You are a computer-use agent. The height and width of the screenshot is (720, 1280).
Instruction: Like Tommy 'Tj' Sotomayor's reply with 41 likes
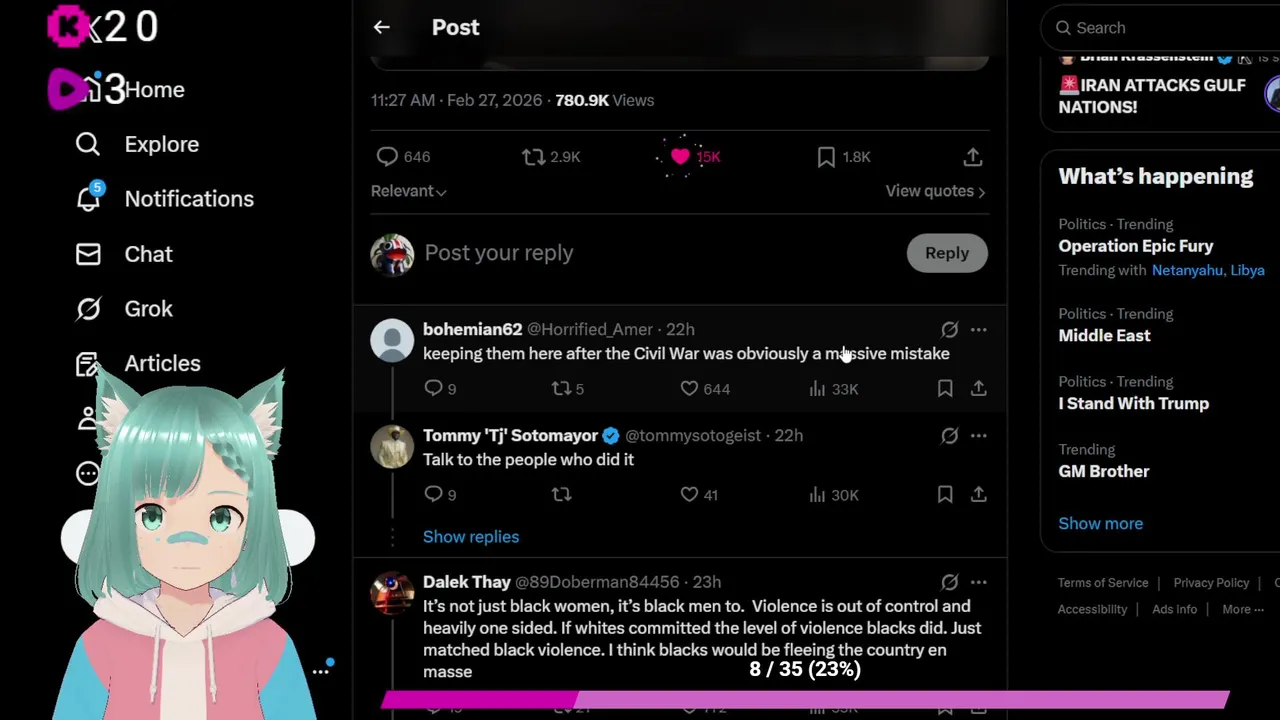699,494
